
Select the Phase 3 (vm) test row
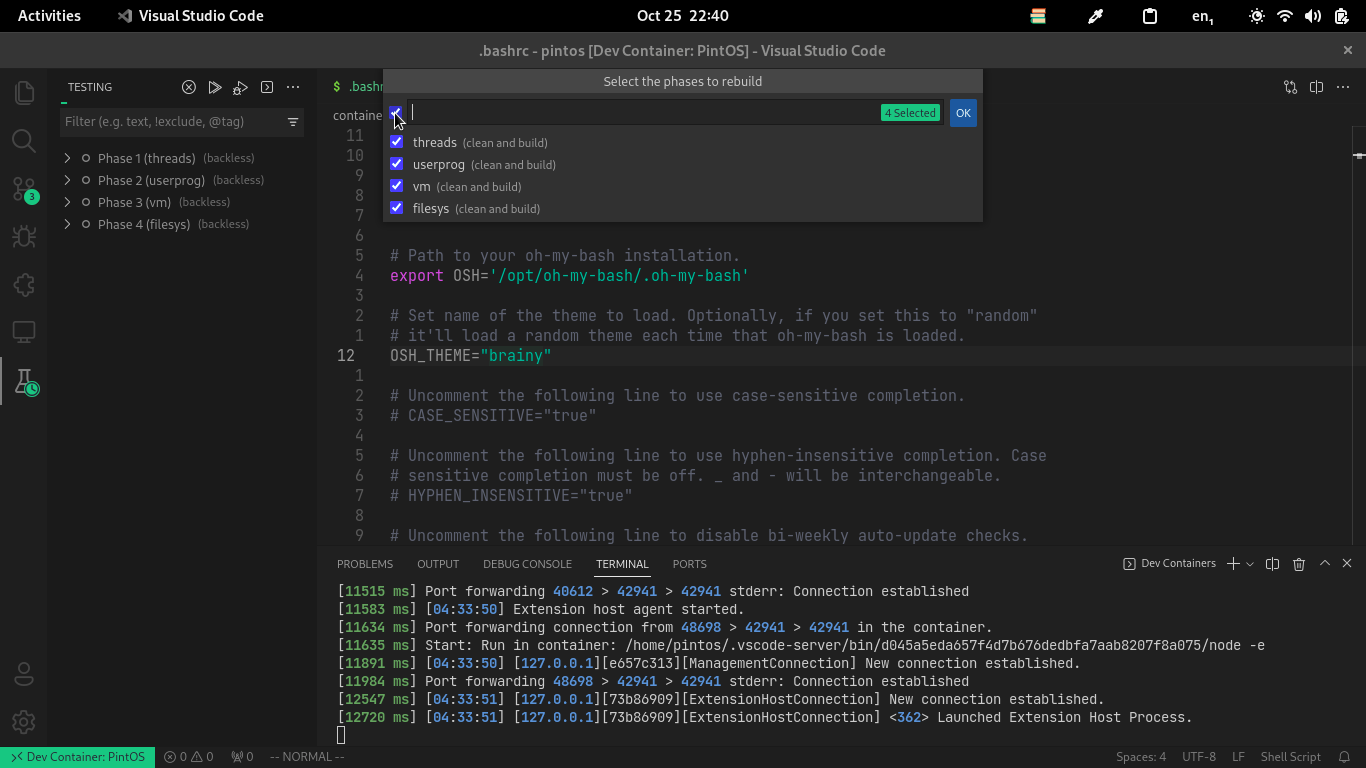coord(181,202)
